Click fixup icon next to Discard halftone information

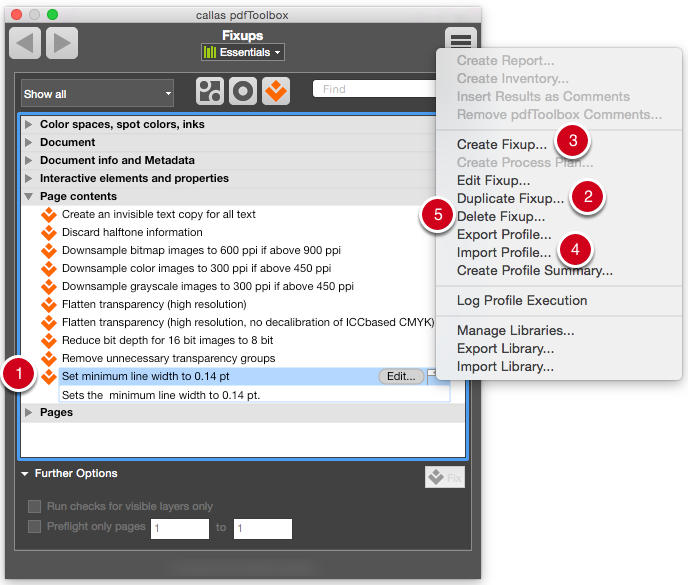tap(49, 233)
